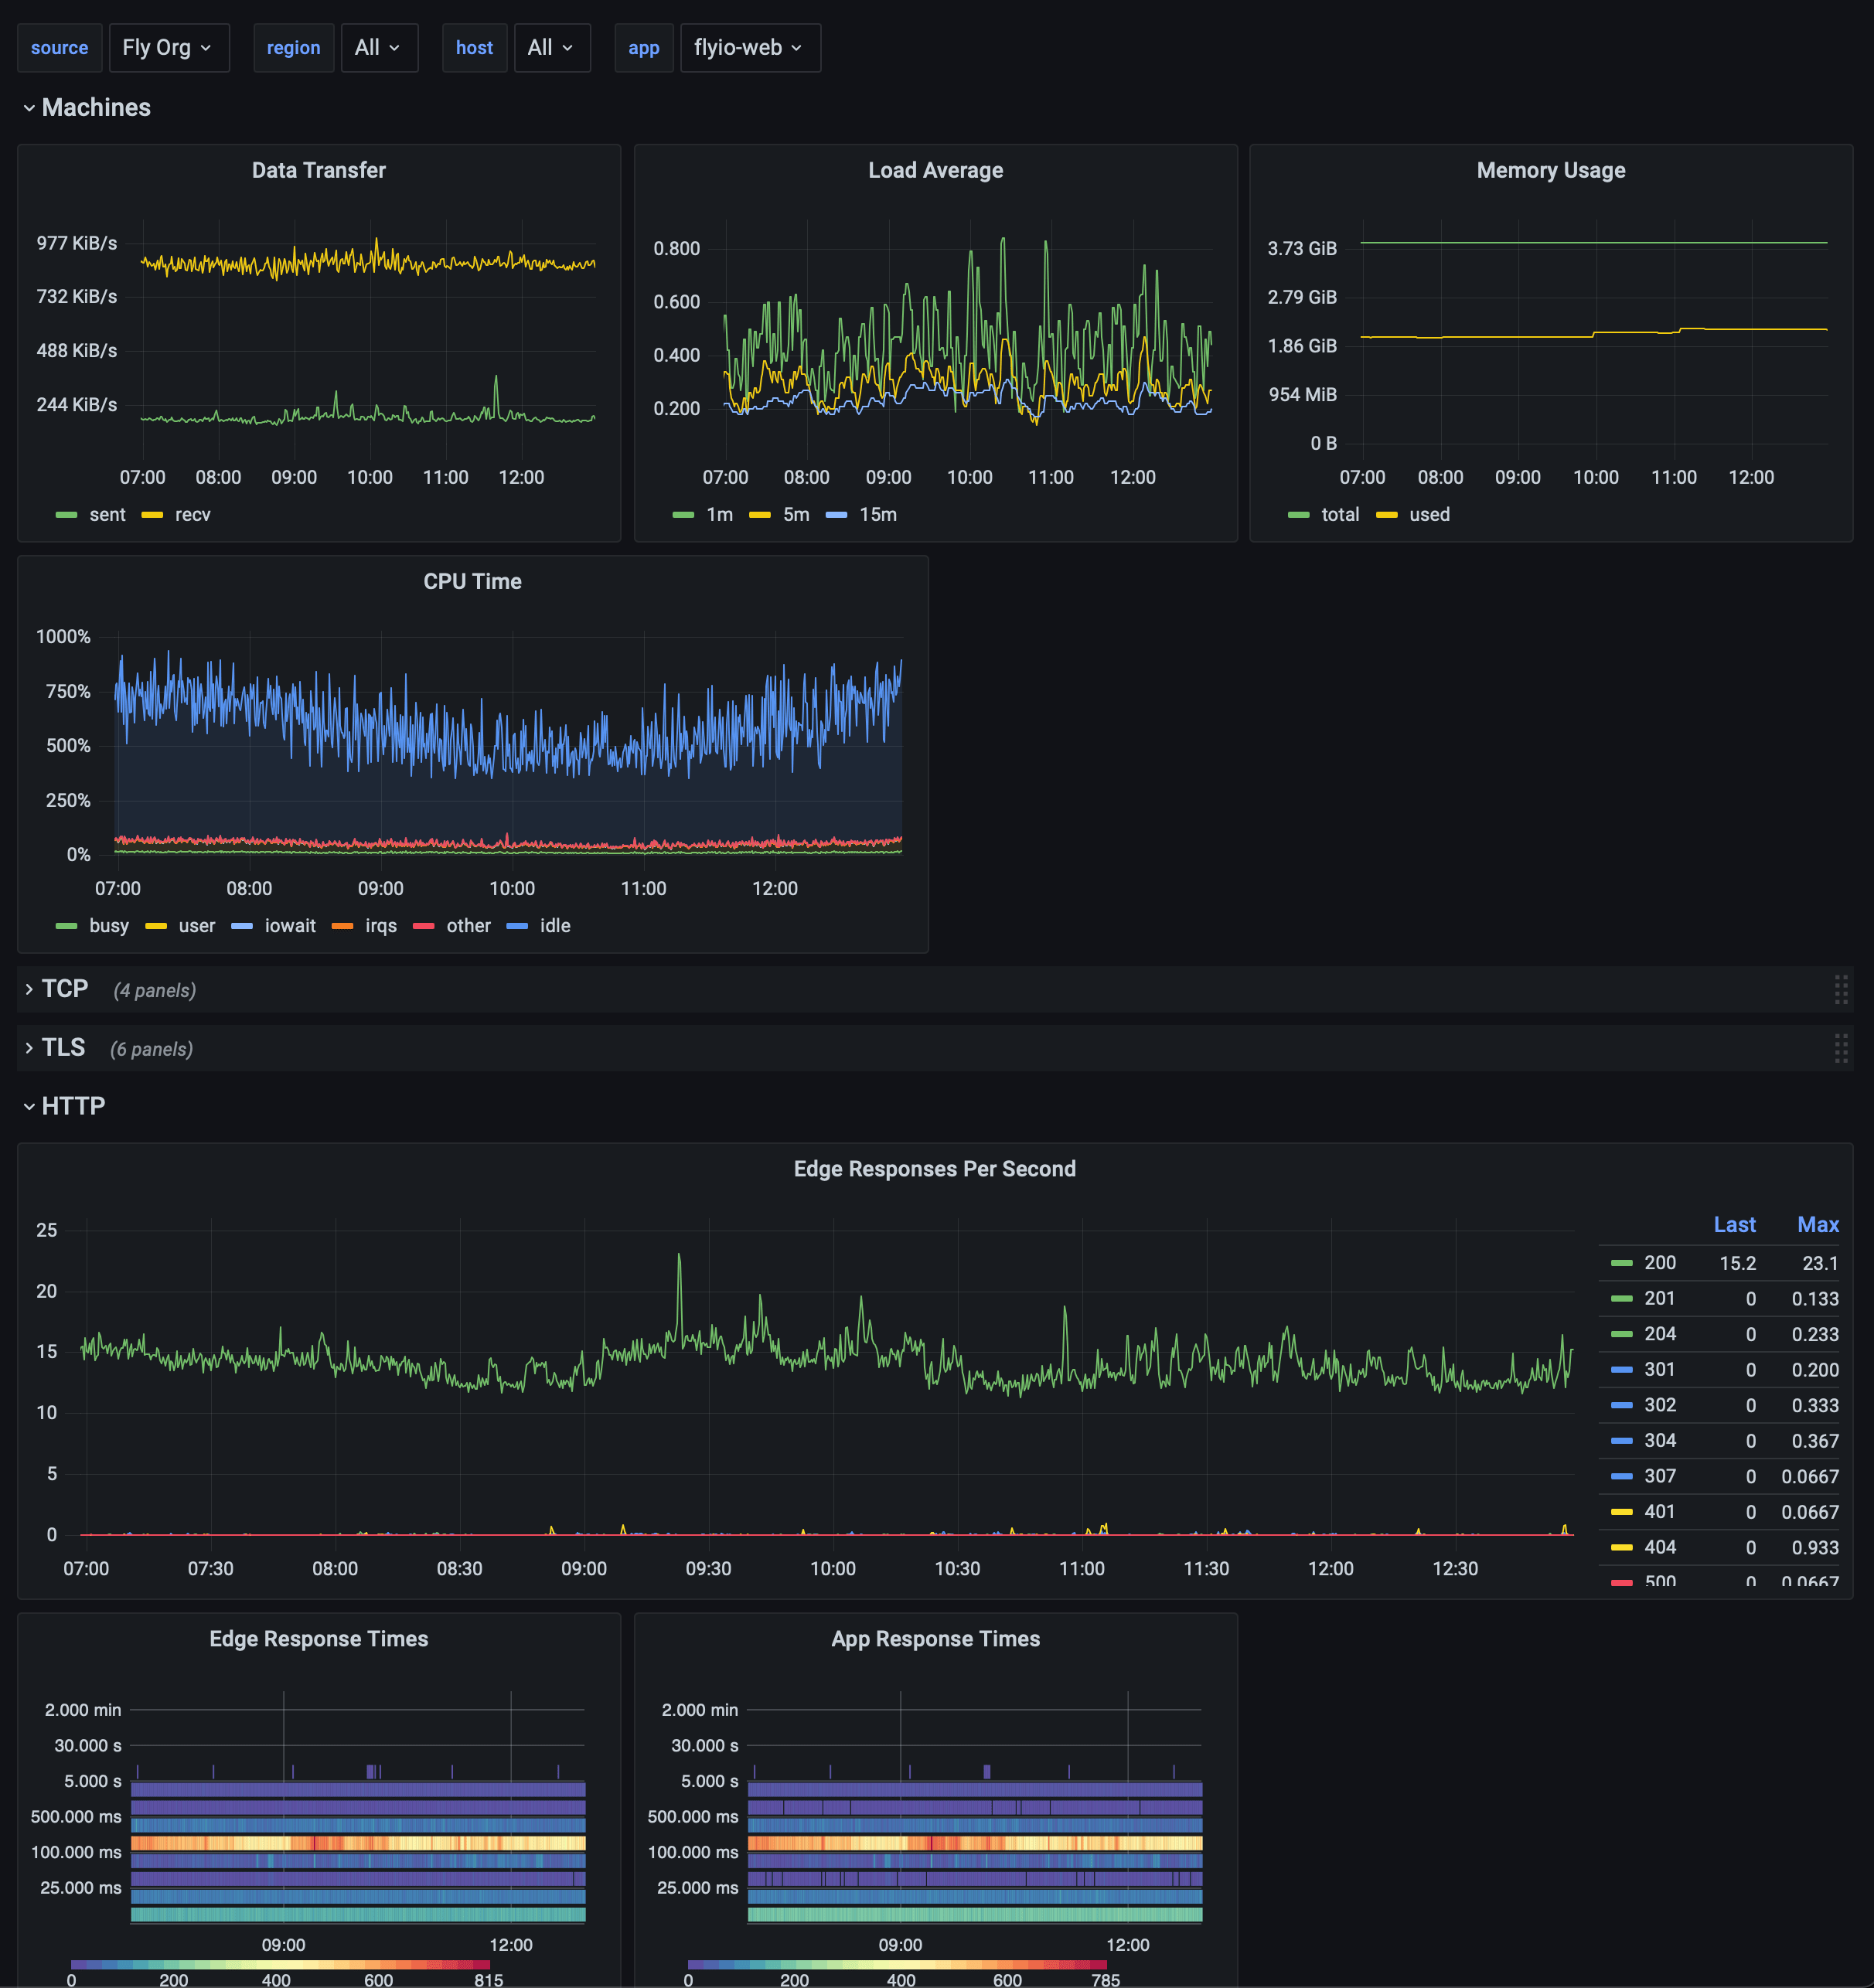The width and height of the screenshot is (1874, 1988).
Task: Open the region All dropdown
Action: [x=378, y=48]
